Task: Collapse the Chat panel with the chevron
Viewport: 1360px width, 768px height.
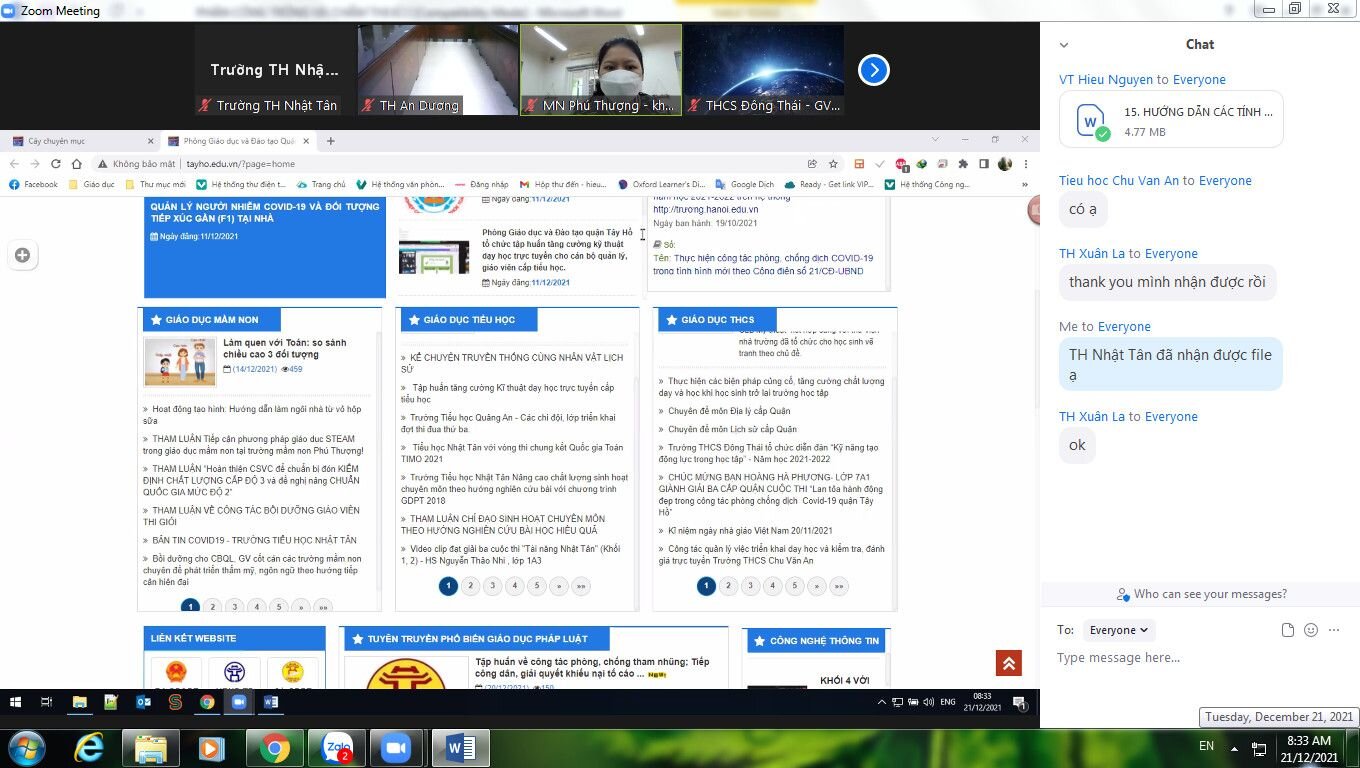Action: click(1063, 44)
